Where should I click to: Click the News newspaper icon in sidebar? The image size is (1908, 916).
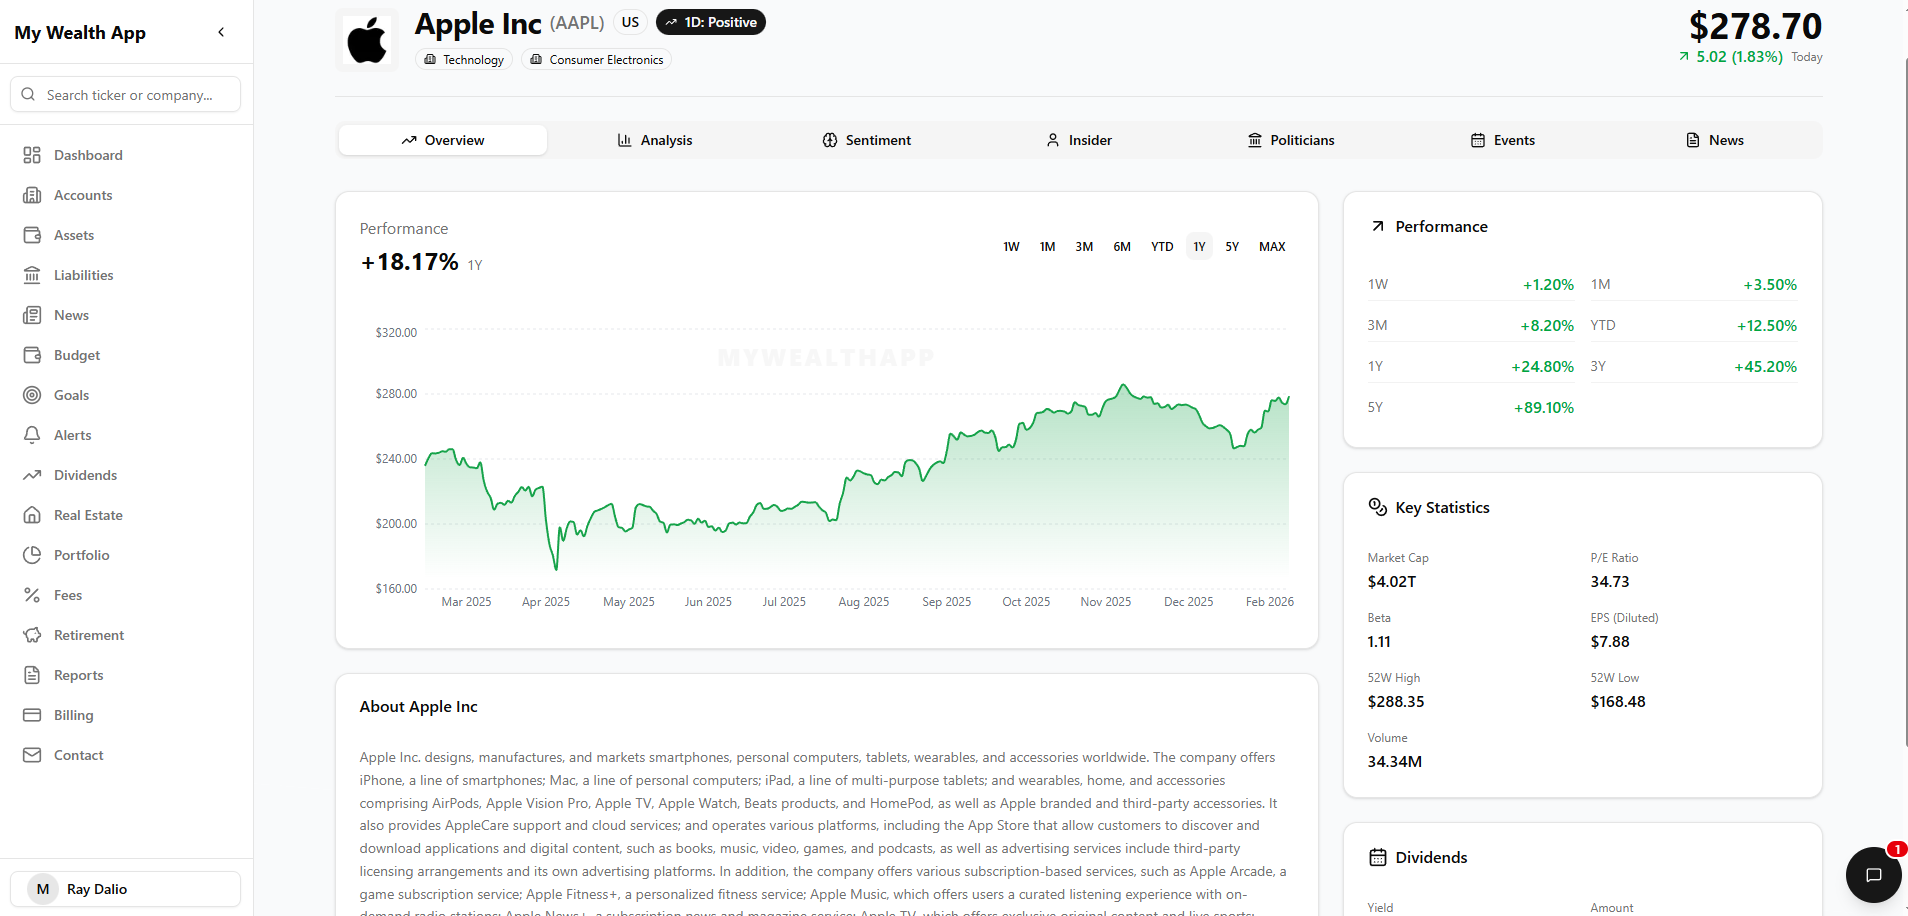point(32,315)
